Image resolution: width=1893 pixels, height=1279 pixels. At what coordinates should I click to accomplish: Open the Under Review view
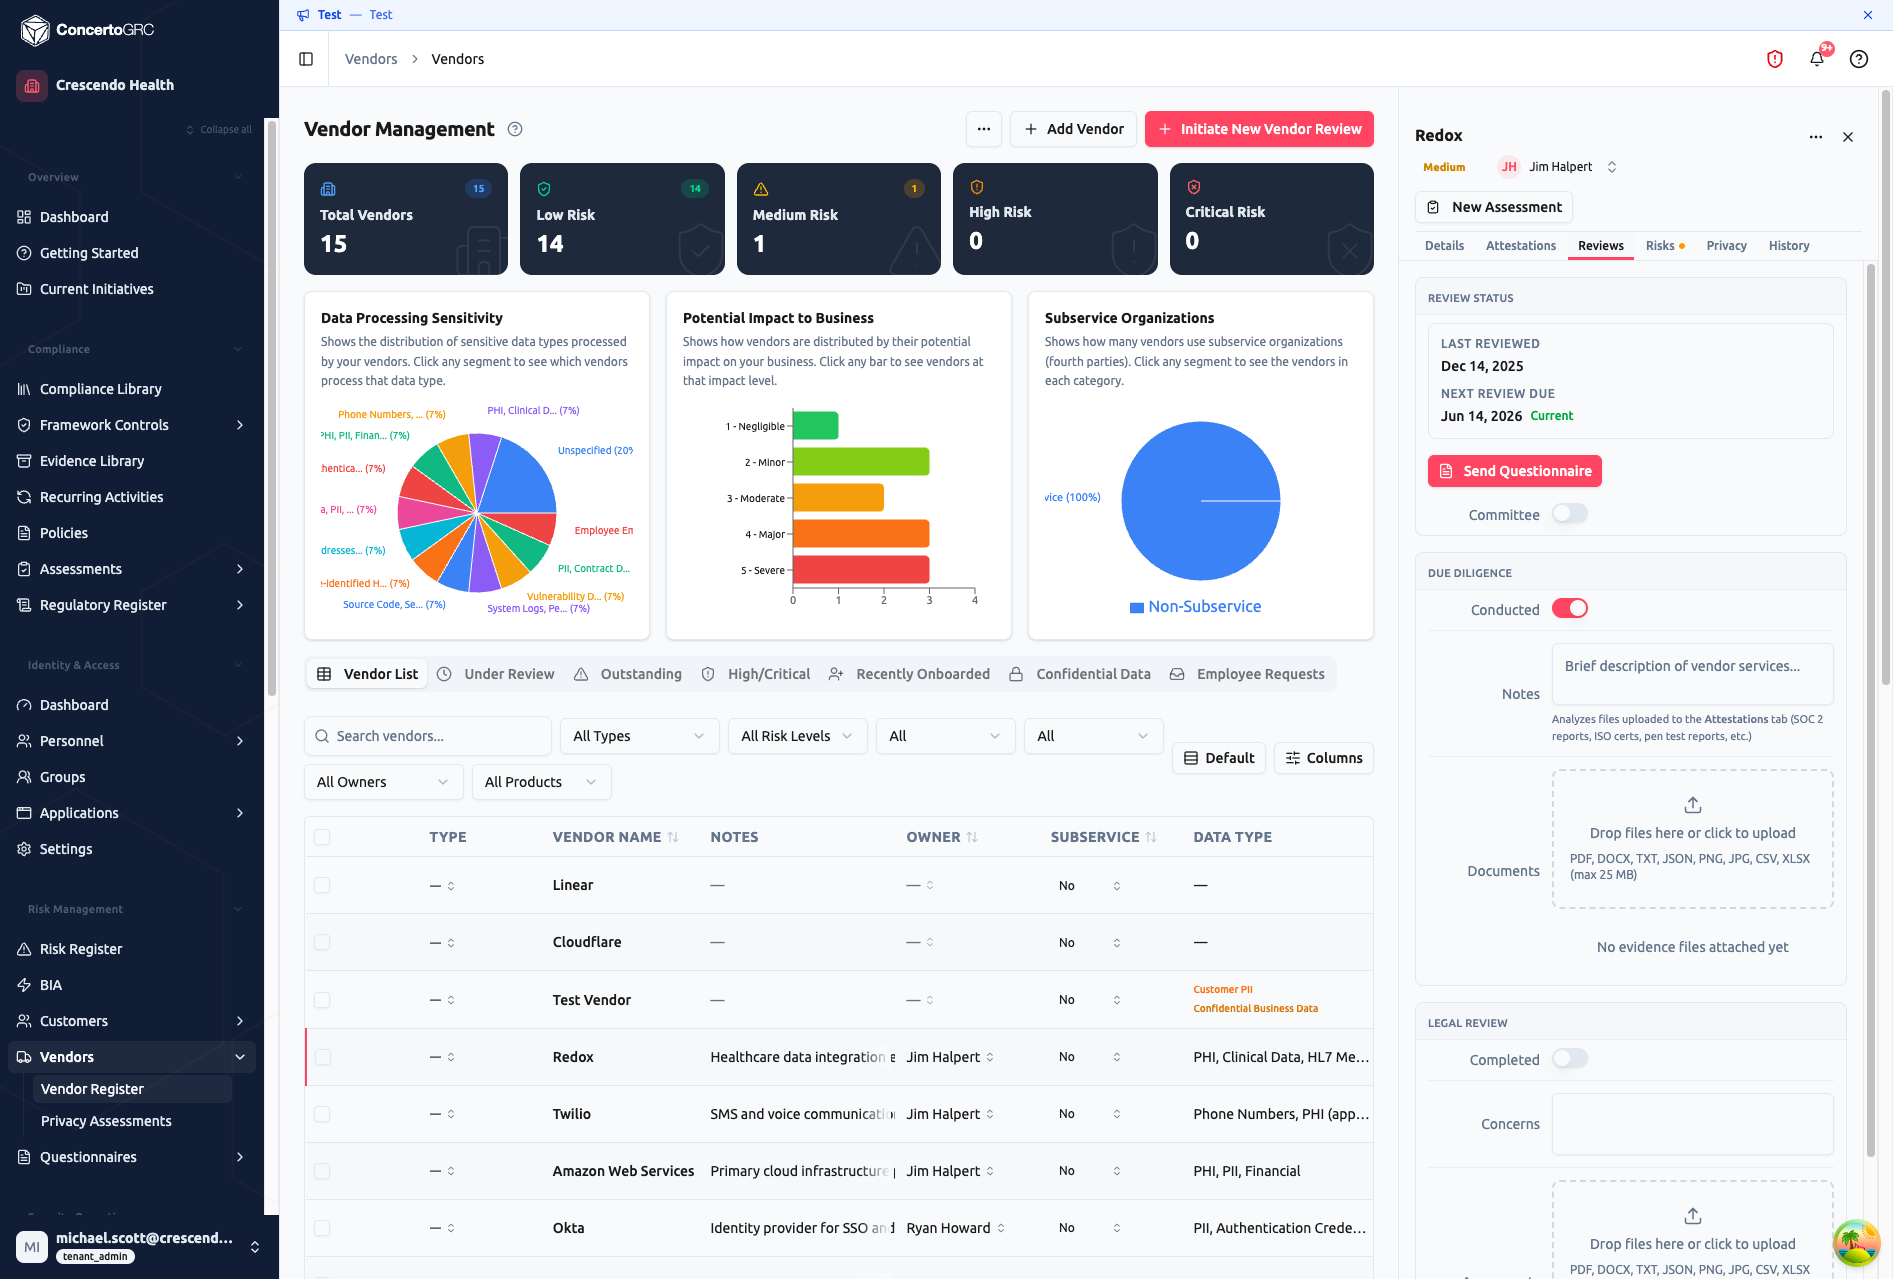tap(496, 674)
